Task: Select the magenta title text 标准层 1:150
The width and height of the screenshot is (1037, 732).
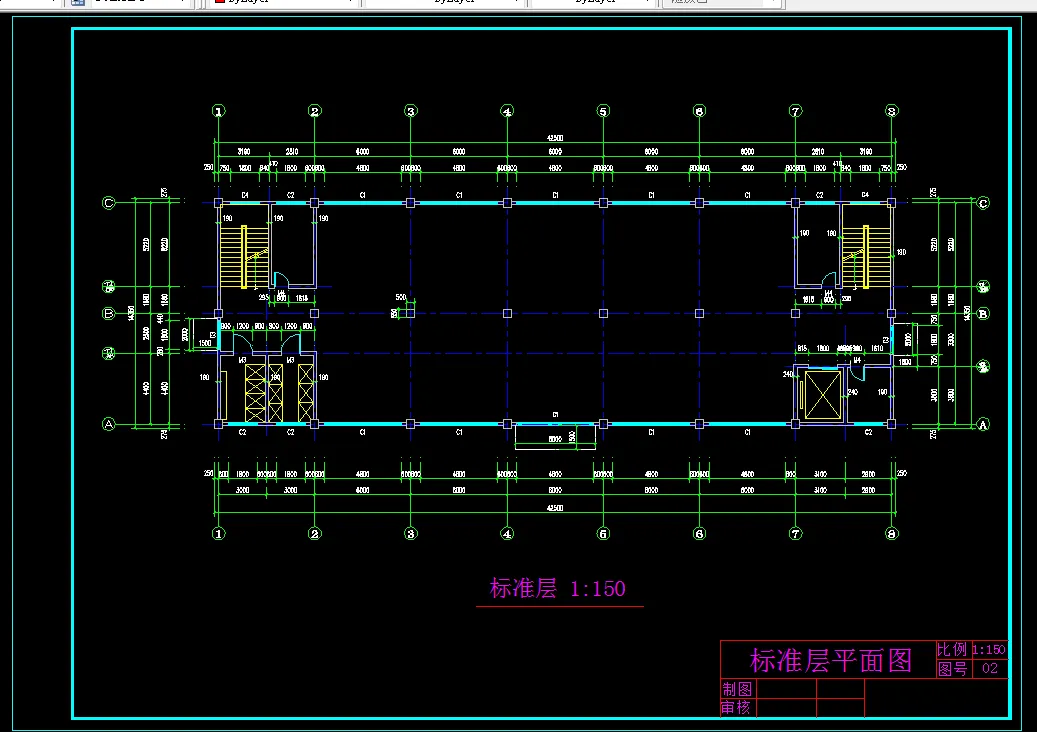Action: 558,589
